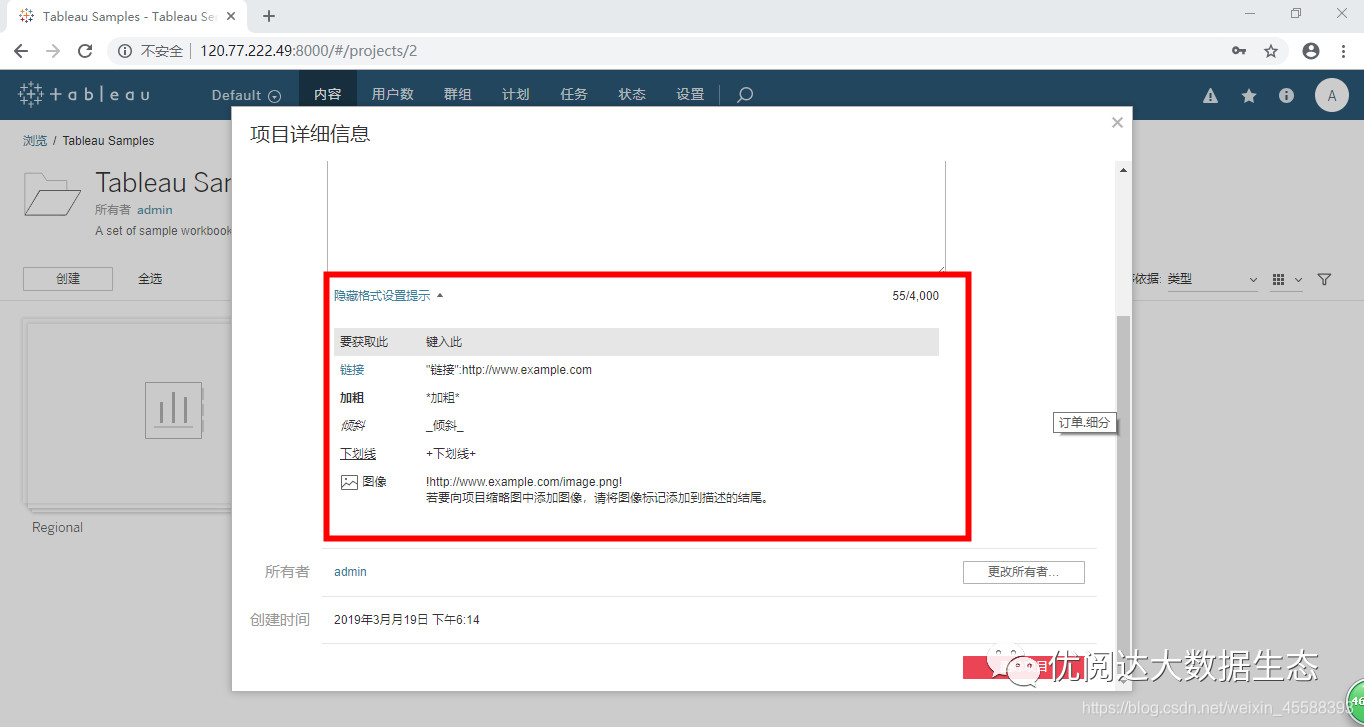
Task: Open the 群组 nav tab
Action: click(458, 95)
